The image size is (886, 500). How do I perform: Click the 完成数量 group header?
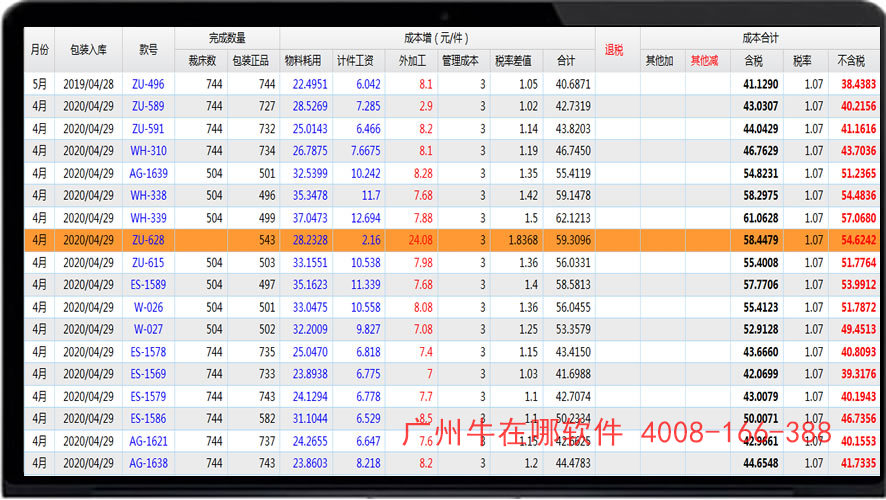point(227,38)
